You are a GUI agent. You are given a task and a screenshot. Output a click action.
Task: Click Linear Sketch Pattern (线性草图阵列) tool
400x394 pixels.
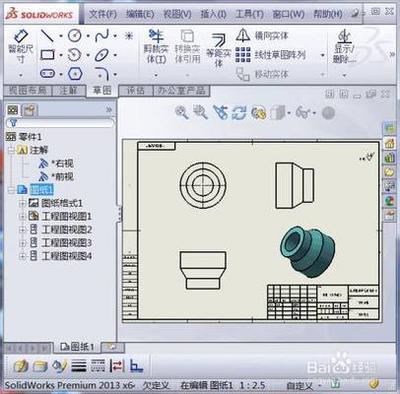(x=271, y=55)
